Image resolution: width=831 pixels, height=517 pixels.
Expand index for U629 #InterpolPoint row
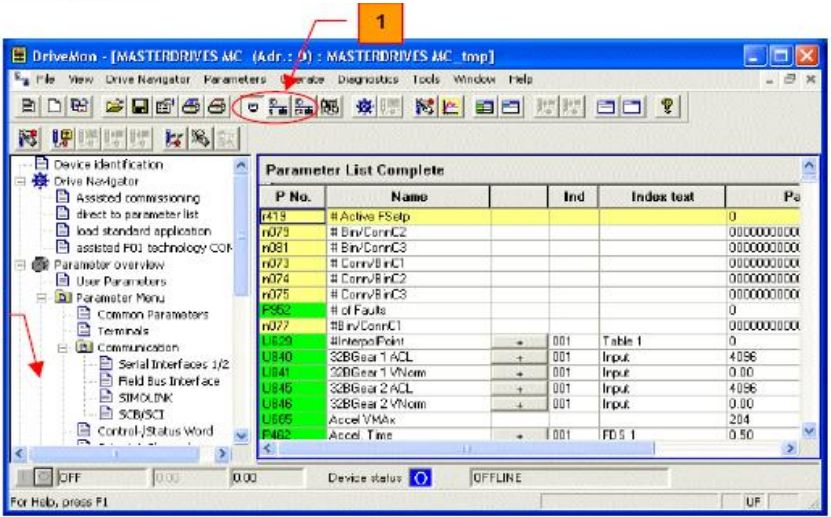click(x=519, y=342)
